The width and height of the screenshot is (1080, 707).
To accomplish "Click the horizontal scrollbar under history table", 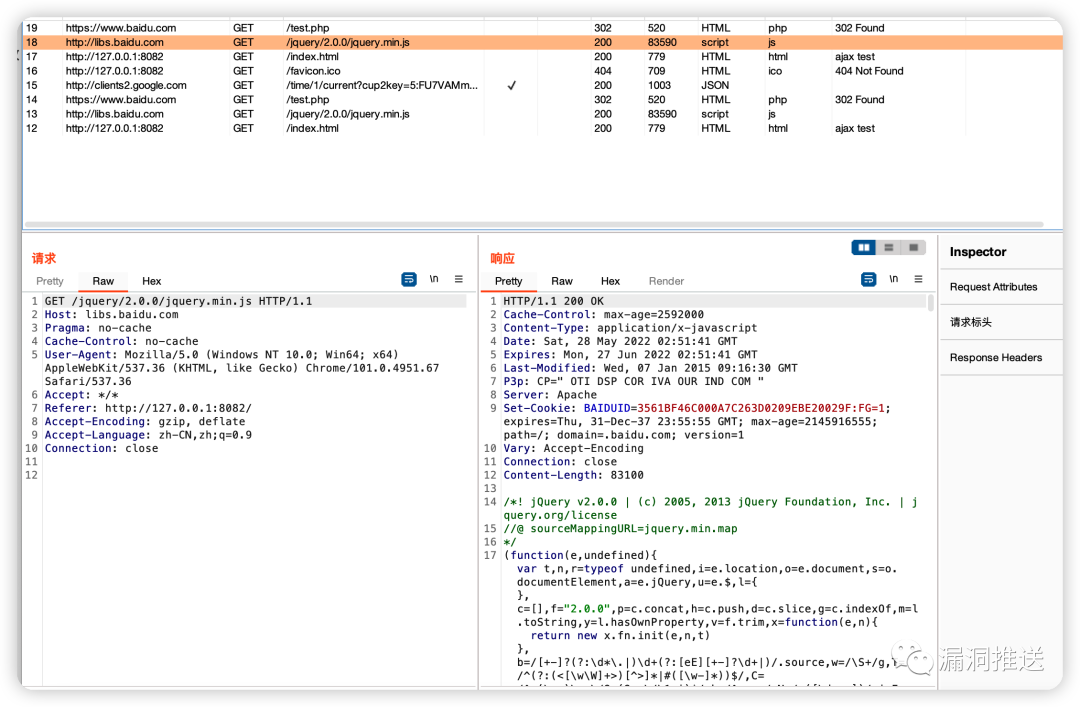I will point(534,225).
